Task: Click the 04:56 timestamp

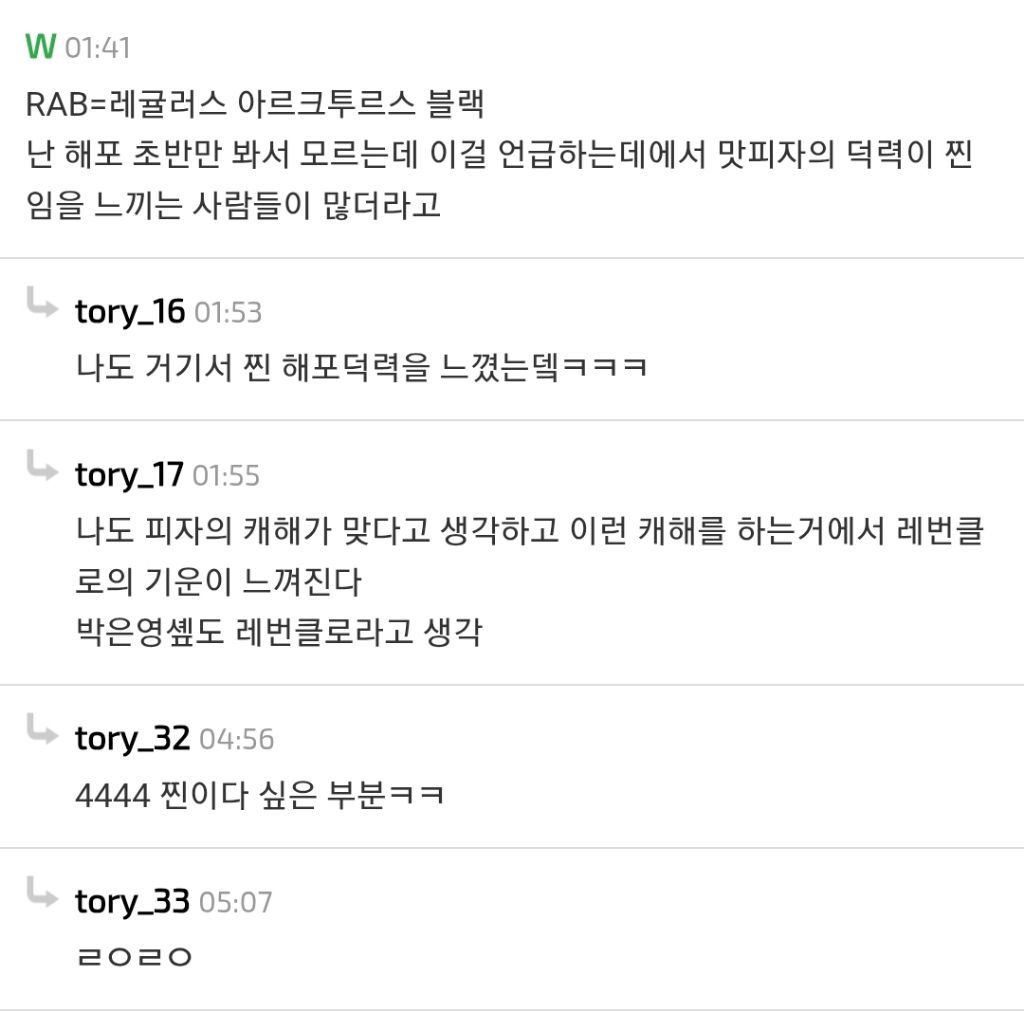Action: click(x=236, y=740)
